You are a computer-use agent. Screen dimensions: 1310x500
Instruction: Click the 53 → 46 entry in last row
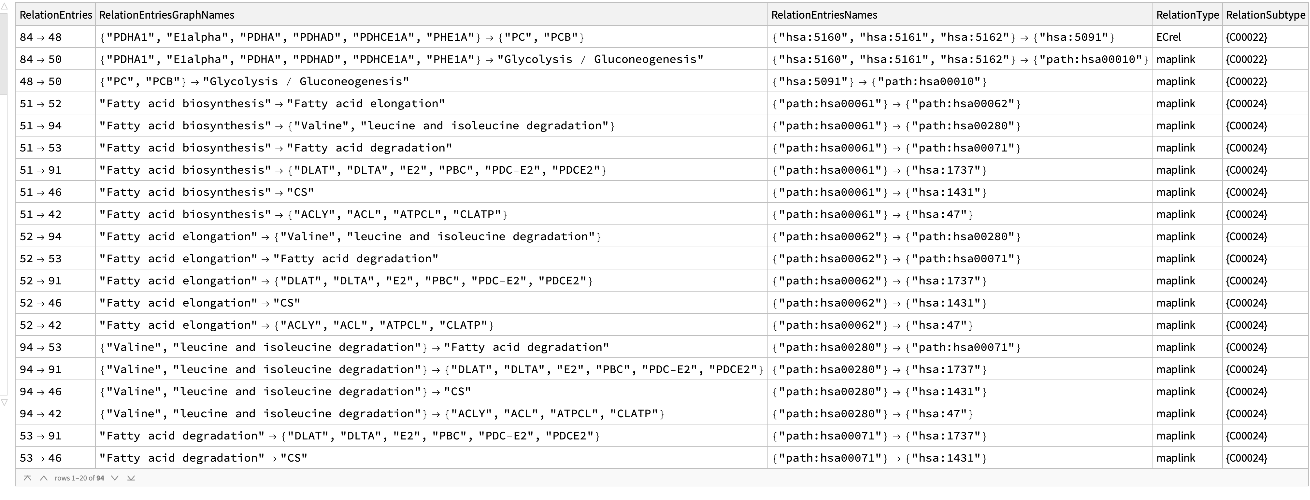coord(41,458)
